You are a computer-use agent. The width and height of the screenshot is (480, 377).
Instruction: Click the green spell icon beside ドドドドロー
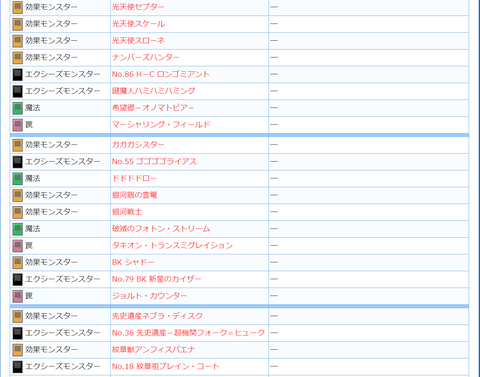(x=17, y=179)
